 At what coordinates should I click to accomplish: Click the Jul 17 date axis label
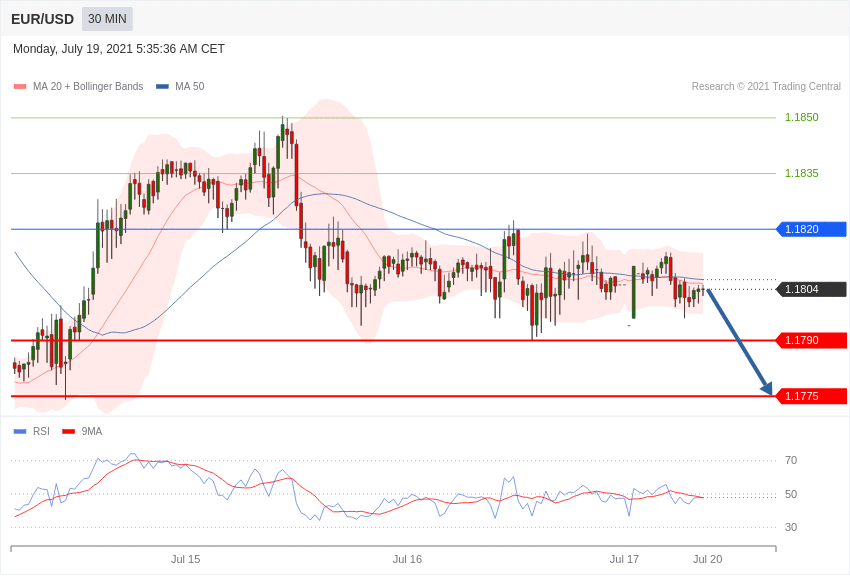coord(624,559)
